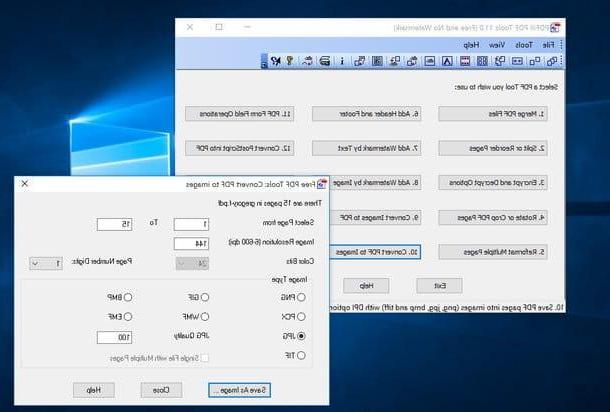Click the Select Page from field

191,224
